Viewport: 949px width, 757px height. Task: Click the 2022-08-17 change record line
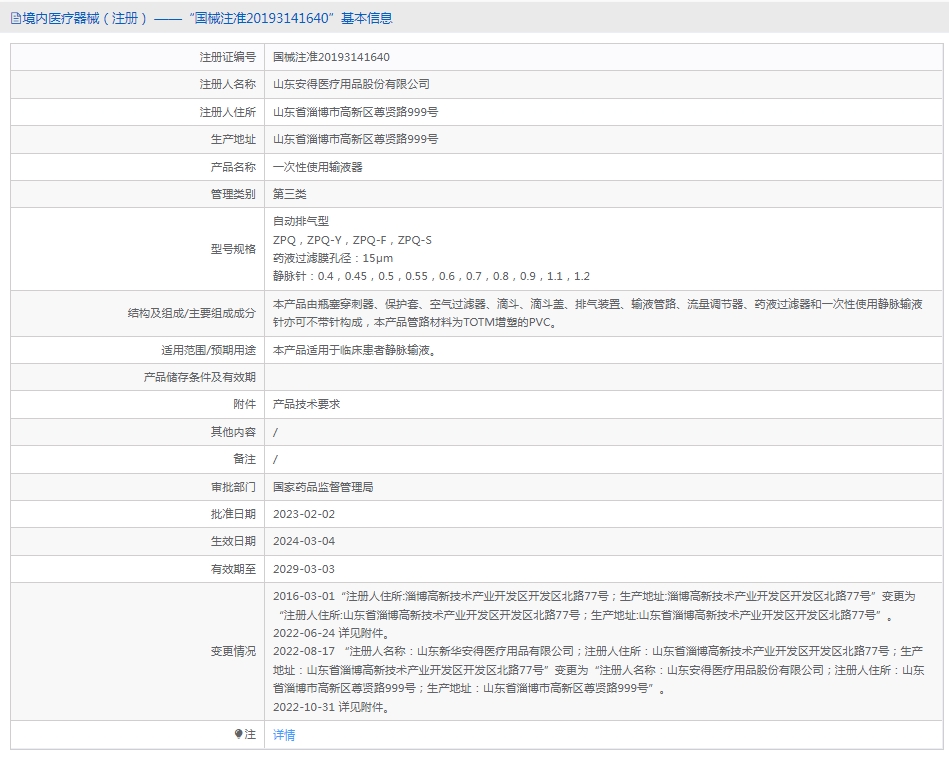click(599, 670)
